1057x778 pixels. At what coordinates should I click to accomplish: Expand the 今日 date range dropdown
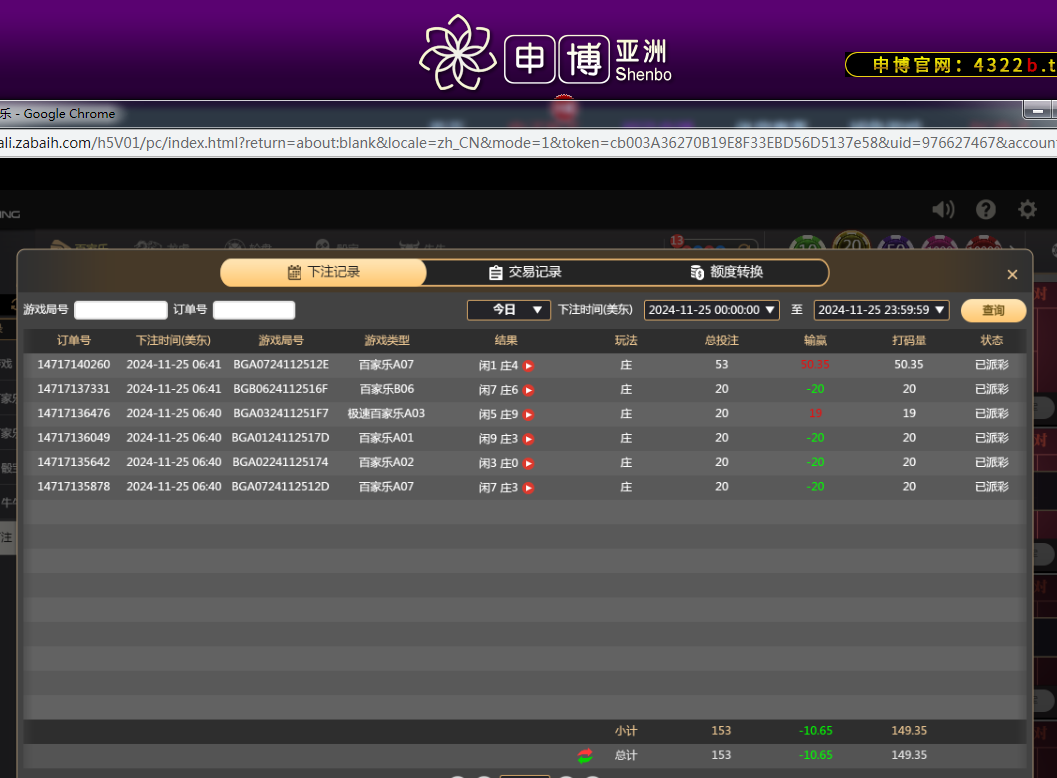point(509,310)
